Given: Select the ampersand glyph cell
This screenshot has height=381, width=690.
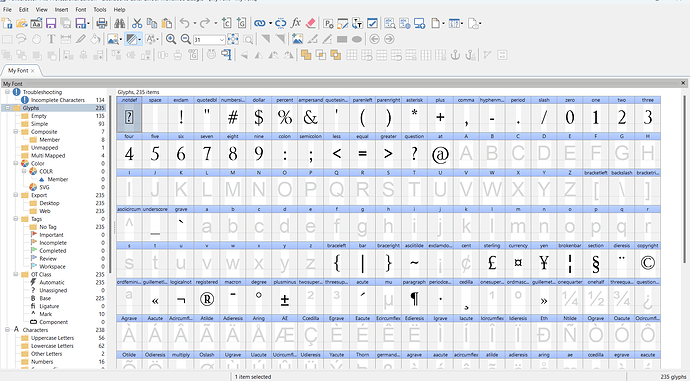Looking at the screenshot, I should [310, 114].
